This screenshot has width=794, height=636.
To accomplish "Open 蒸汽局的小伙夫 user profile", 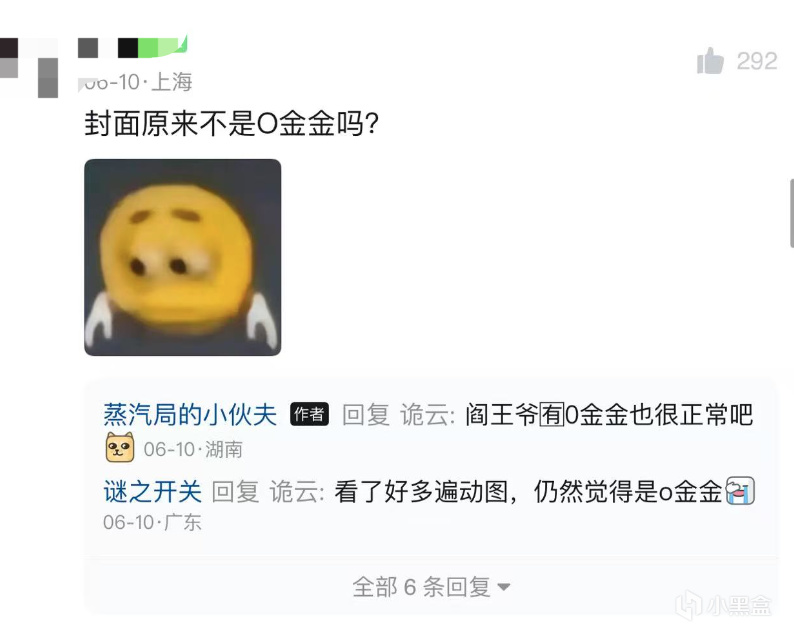I will click(x=190, y=415).
